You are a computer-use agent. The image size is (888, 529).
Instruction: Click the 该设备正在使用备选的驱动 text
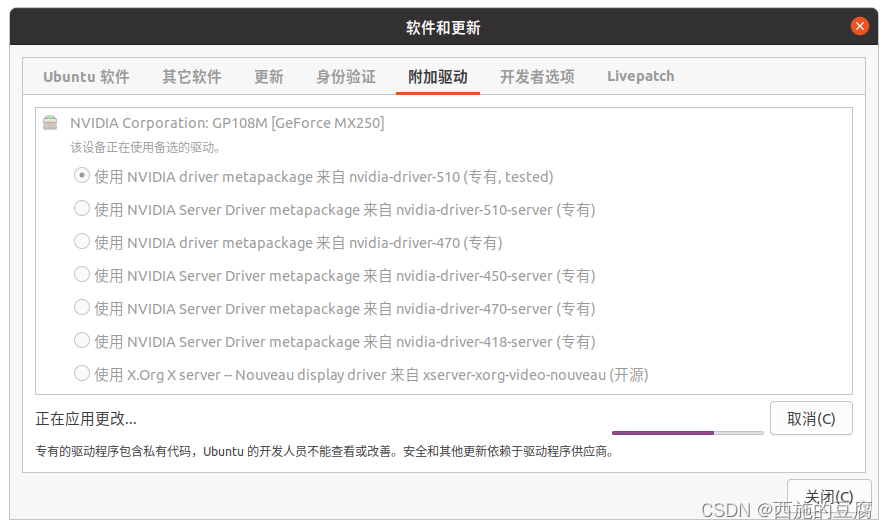click(145, 148)
